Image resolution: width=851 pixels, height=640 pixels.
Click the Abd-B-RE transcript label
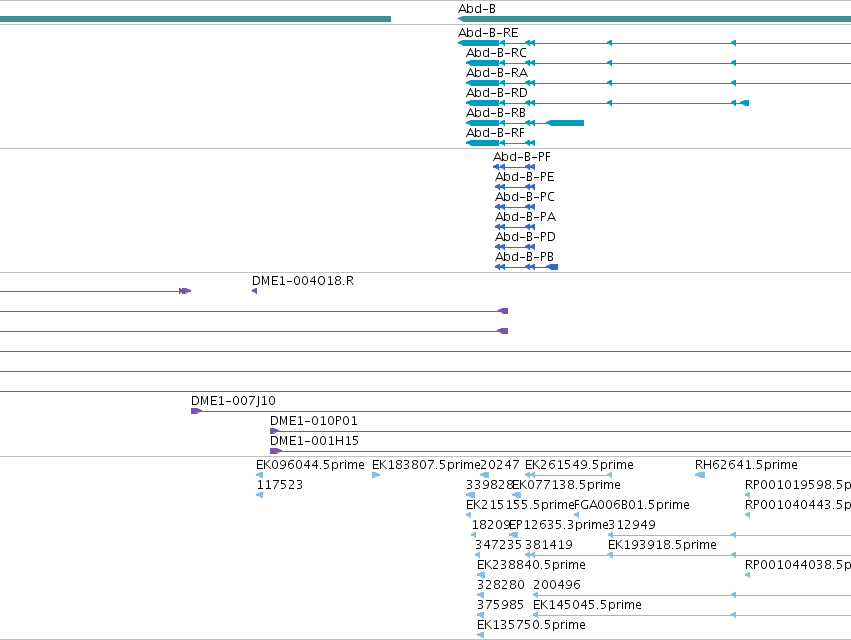[488, 33]
